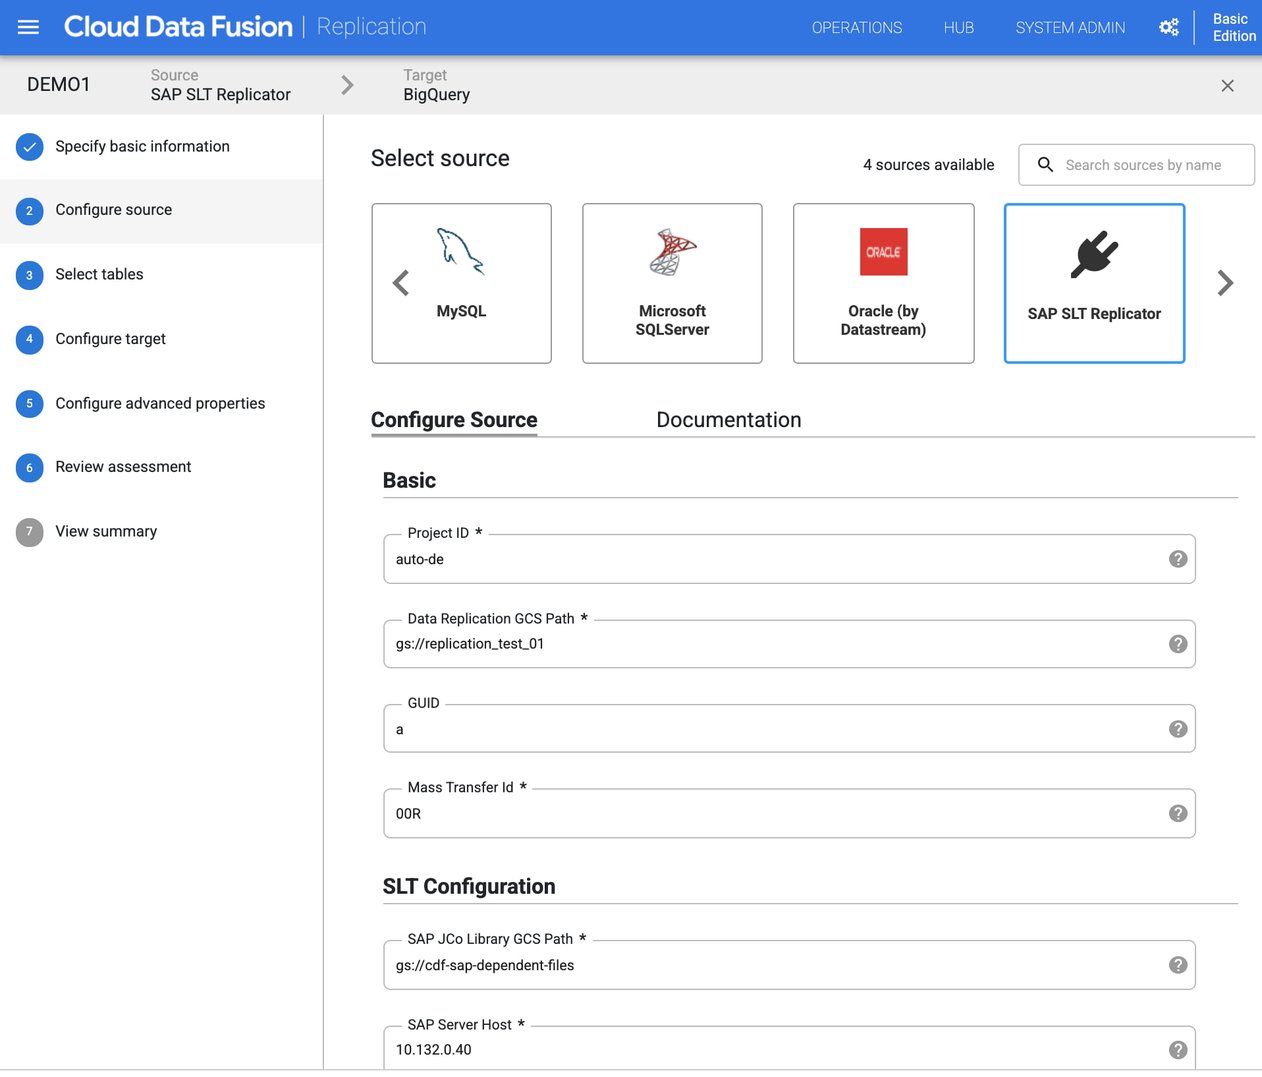The height and width of the screenshot is (1077, 1262).
Task: Open step 6 Review assessment
Action: pos(123,467)
